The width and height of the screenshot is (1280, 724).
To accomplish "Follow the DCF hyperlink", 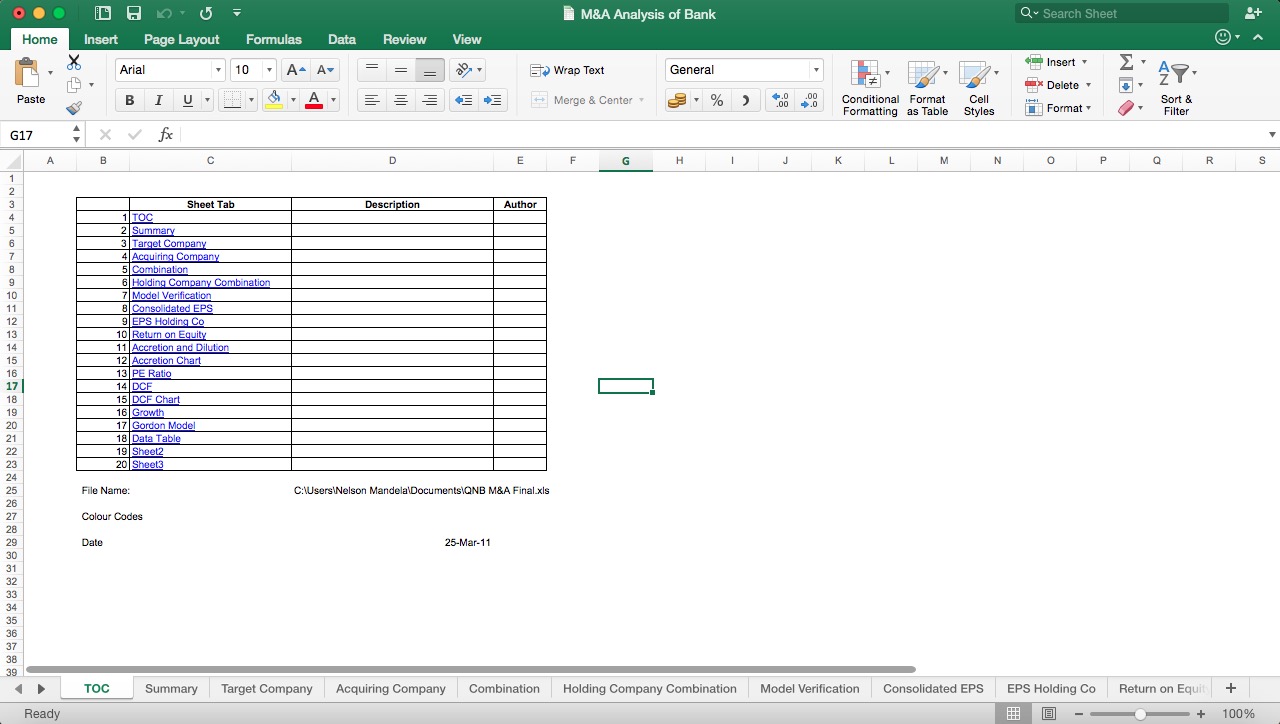I will [141, 386].
